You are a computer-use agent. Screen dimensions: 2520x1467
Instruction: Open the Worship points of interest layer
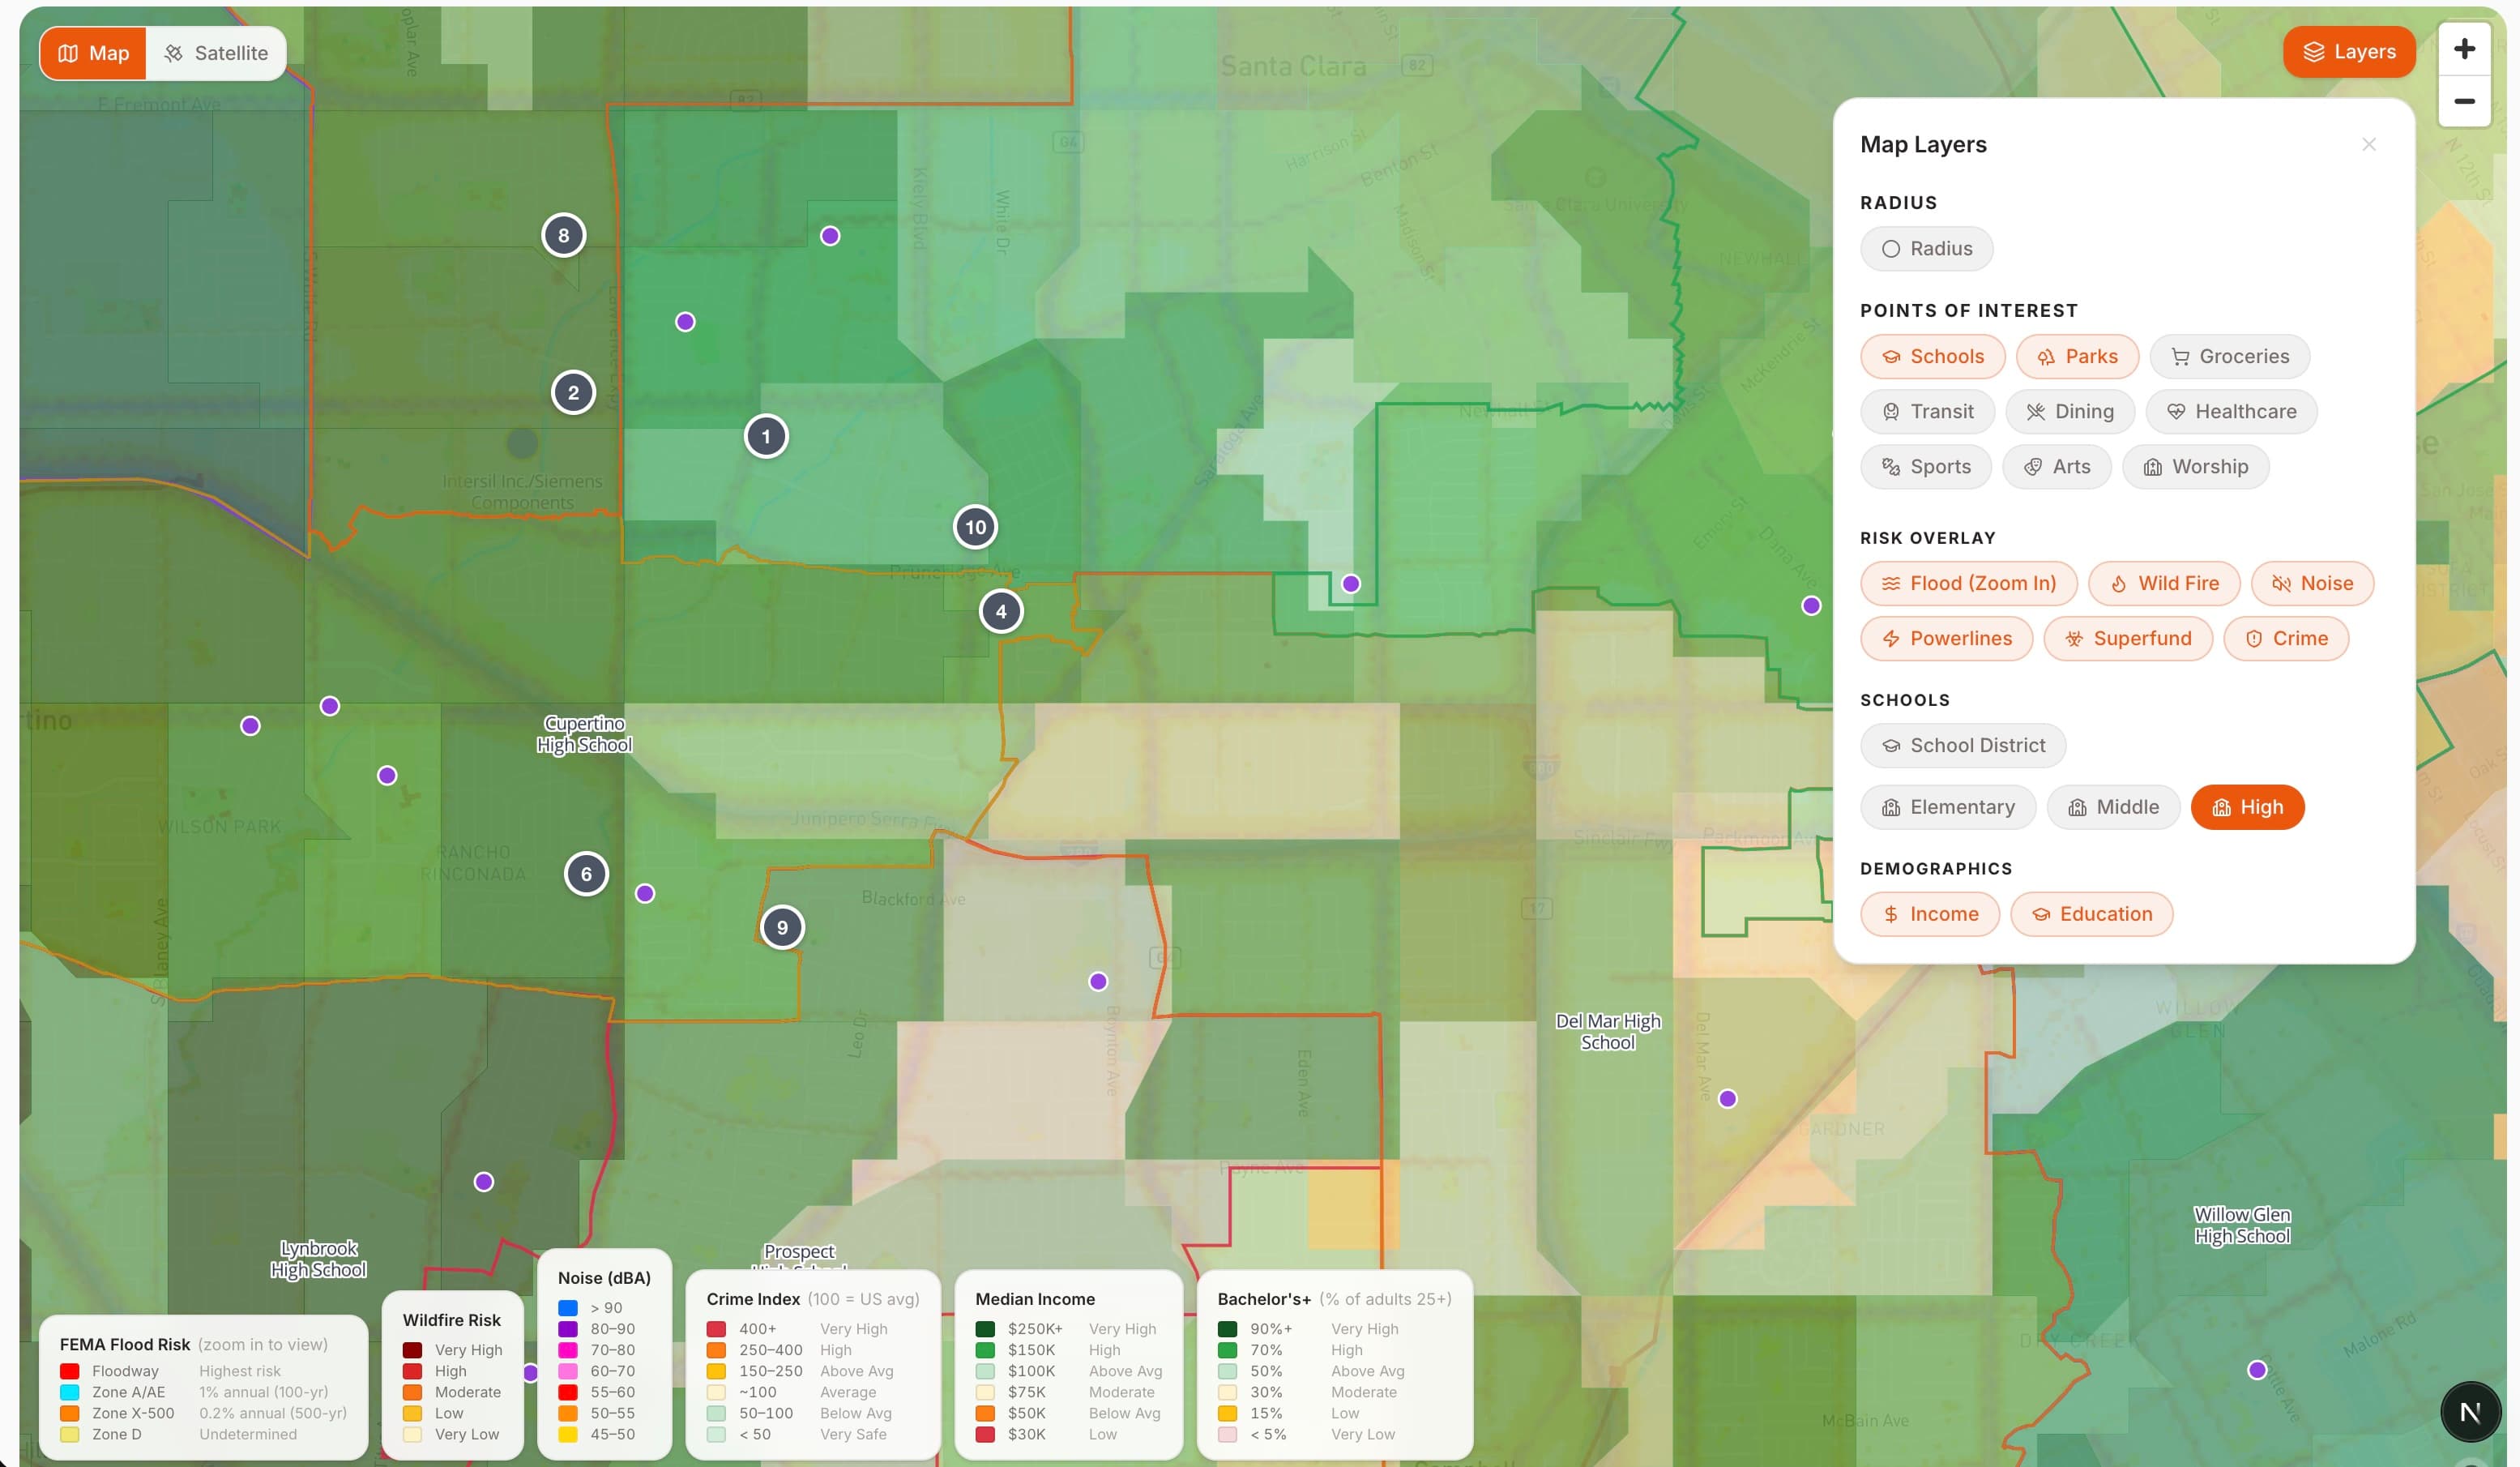click(2195, 466)
